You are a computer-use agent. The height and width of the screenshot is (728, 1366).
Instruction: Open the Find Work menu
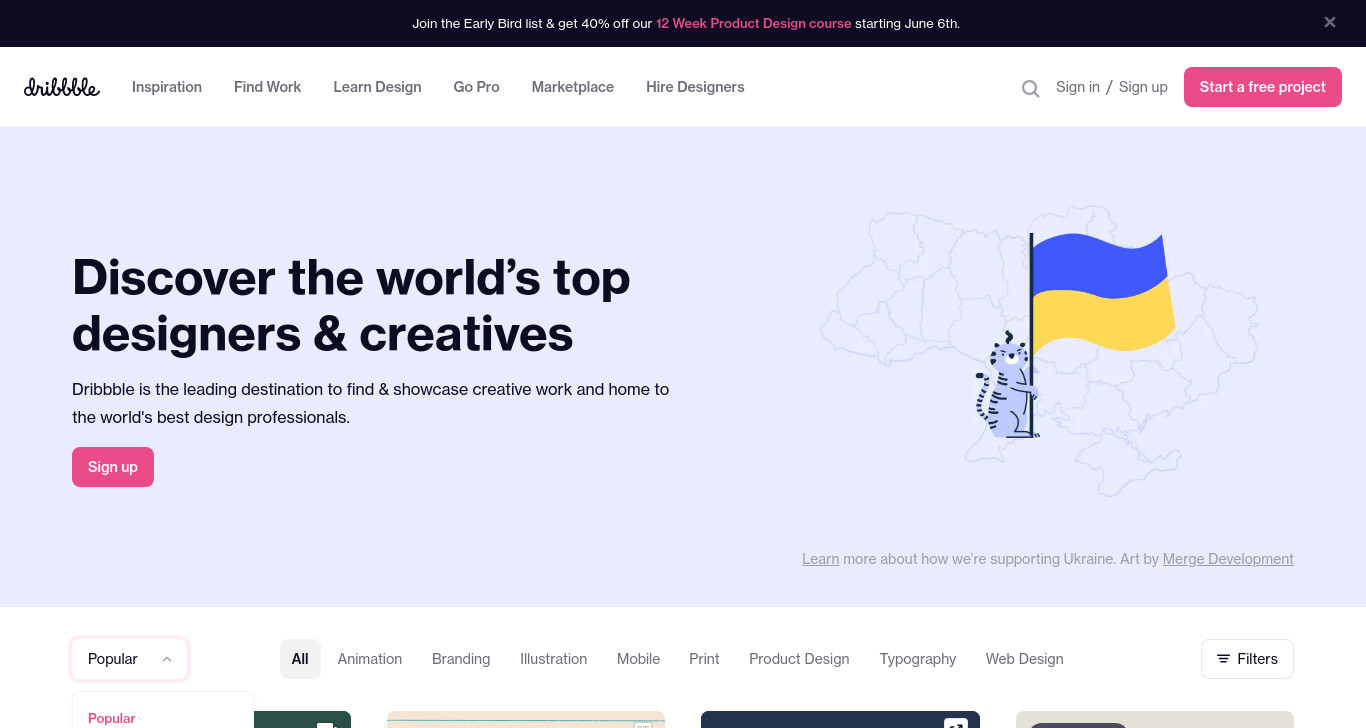(x=267, y=87)
